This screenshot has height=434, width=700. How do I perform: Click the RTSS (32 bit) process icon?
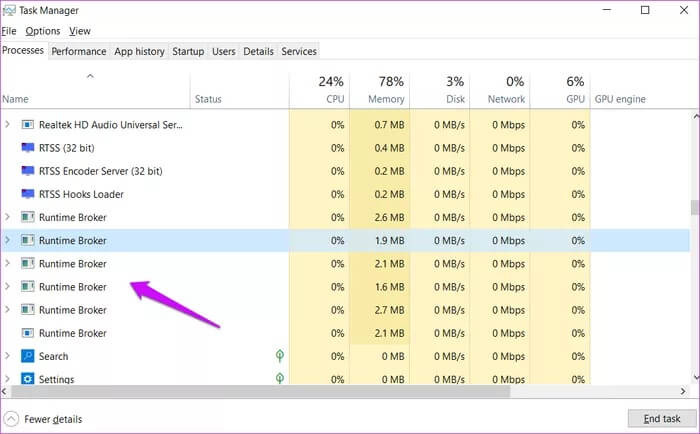(x=28, y=148)
